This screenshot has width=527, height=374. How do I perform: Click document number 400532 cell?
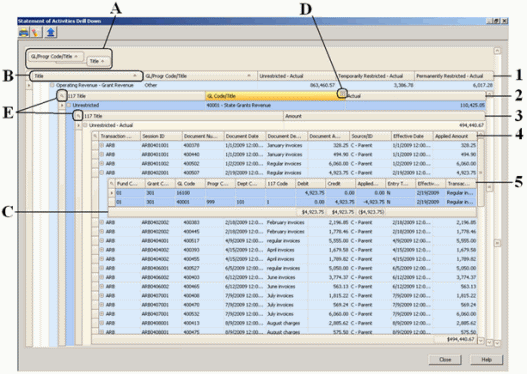pos(203,314)
